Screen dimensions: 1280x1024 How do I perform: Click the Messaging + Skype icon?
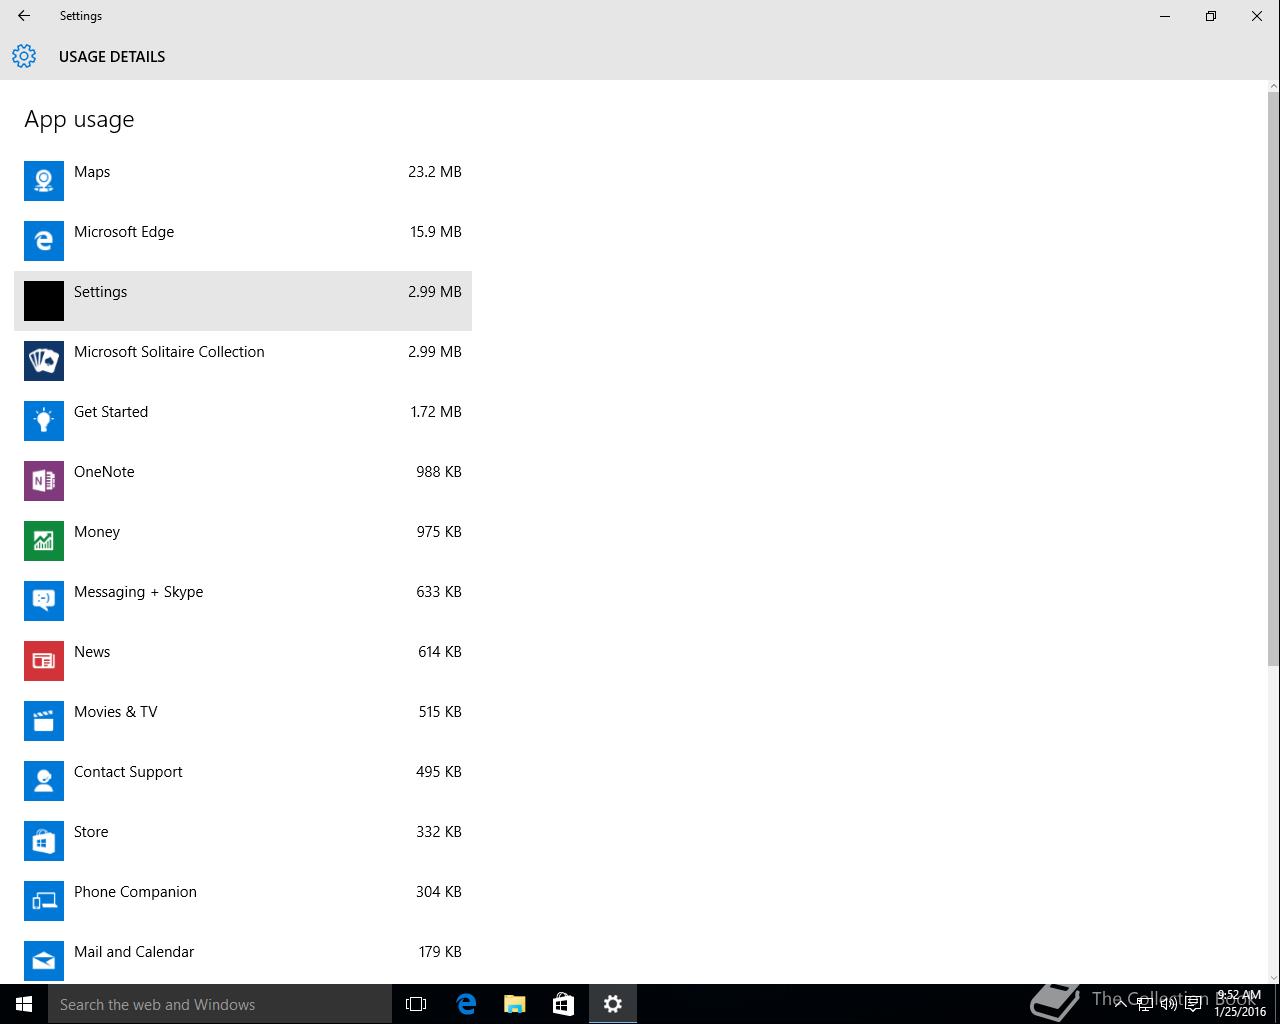point(44,601)
